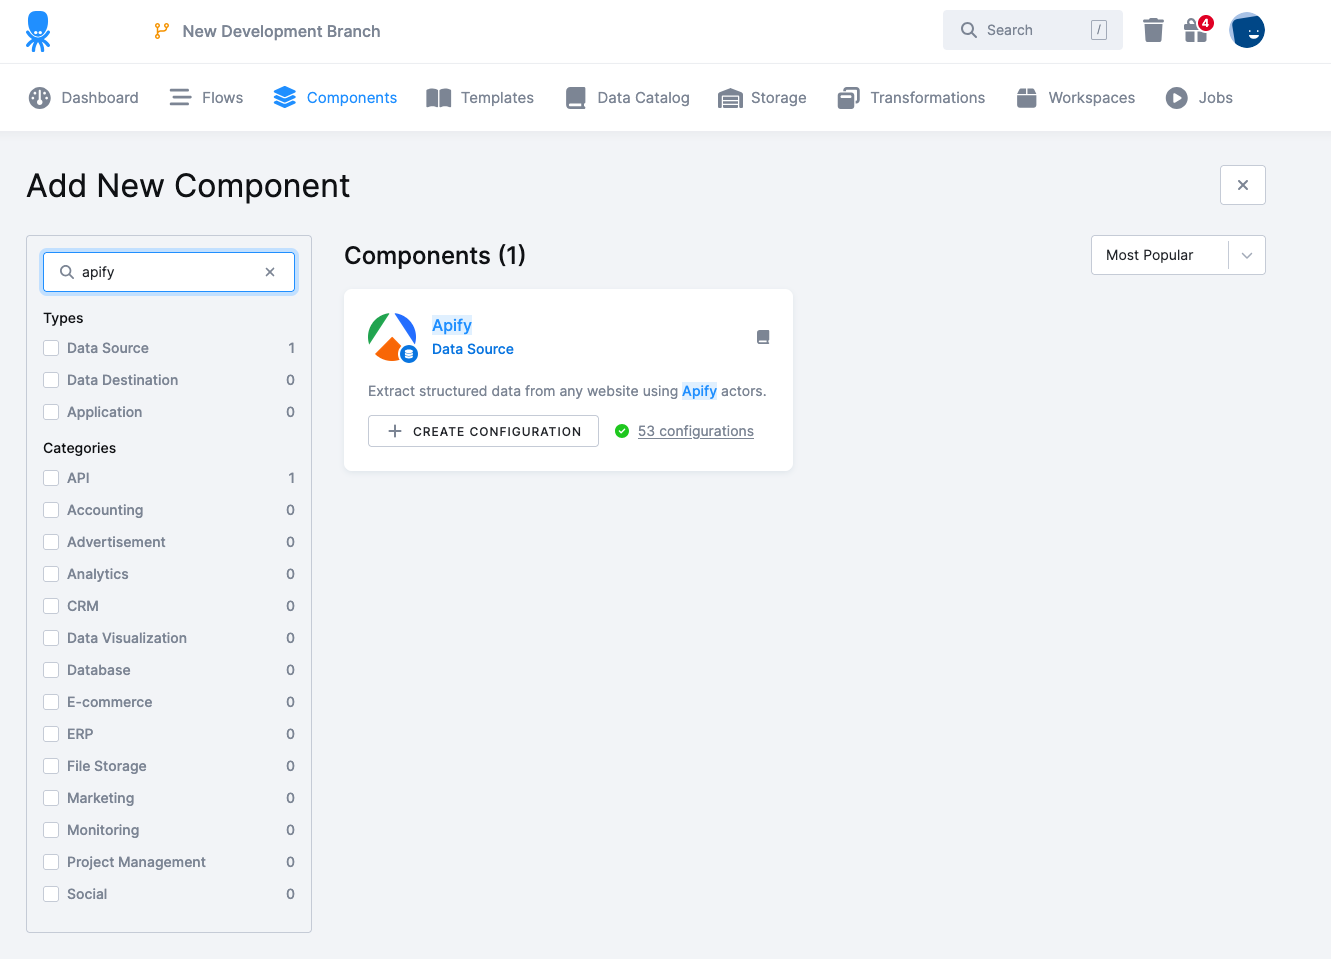This screenshot has height=959, width=1331.
Task: Select the Transformations icon in navigation
Action: coord(849,97)
